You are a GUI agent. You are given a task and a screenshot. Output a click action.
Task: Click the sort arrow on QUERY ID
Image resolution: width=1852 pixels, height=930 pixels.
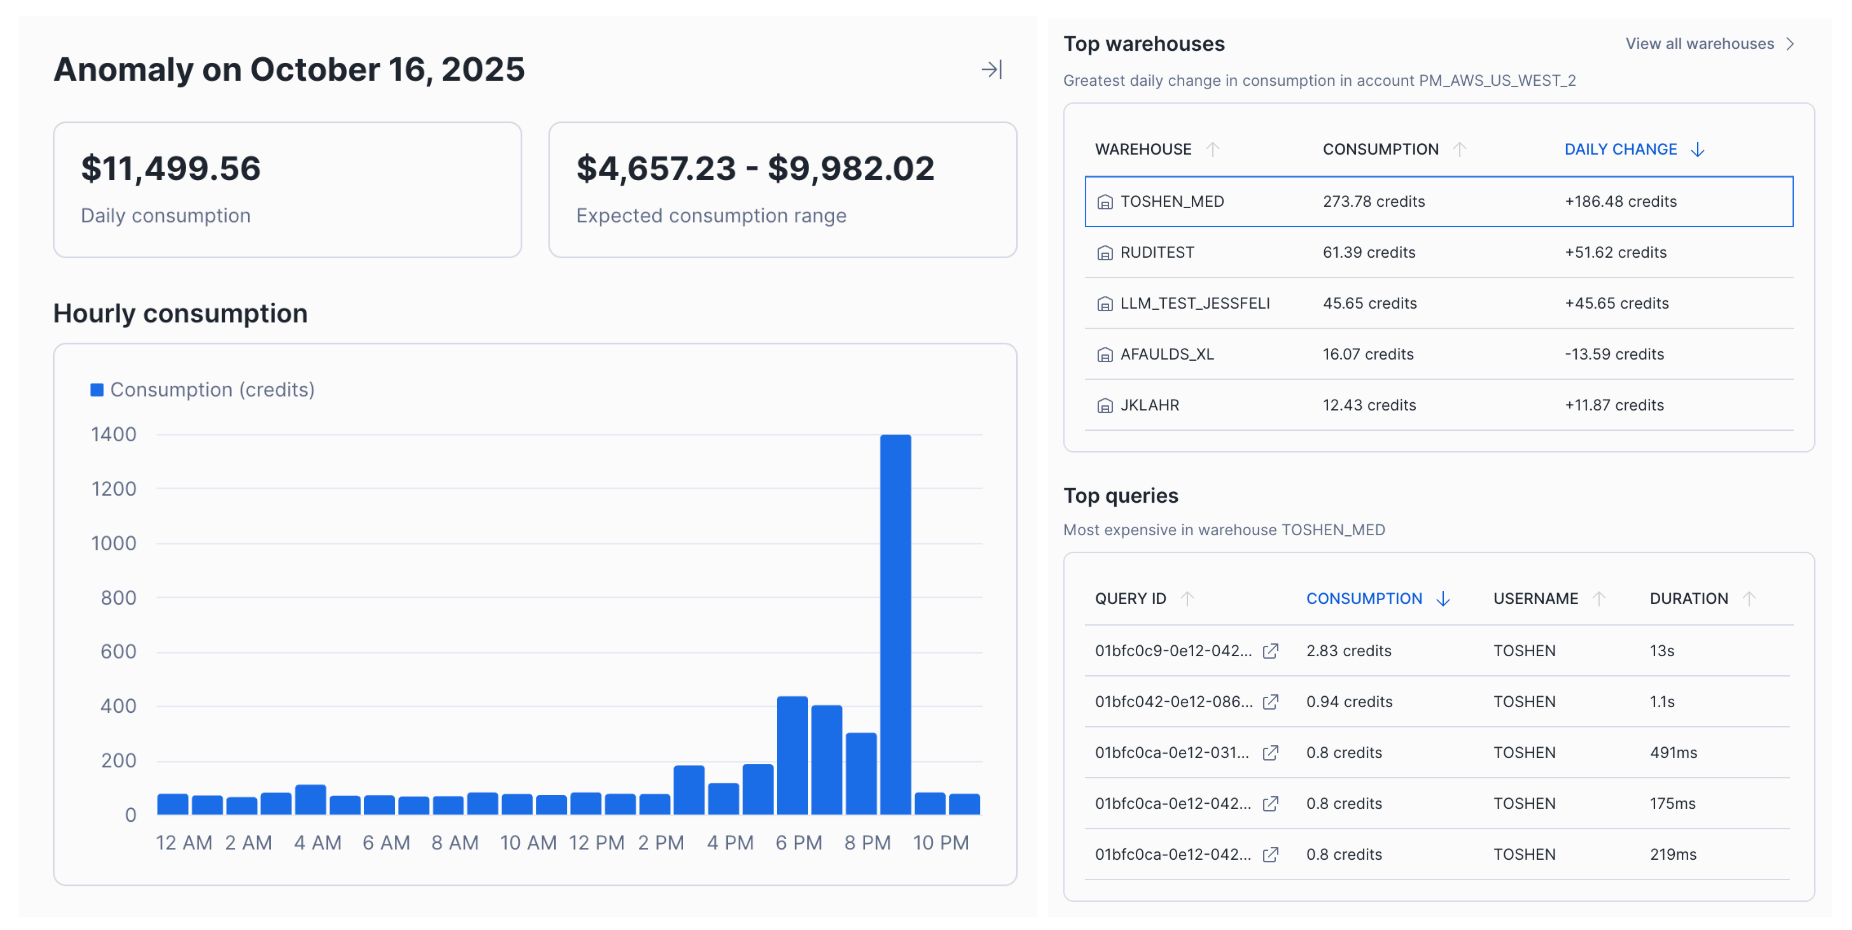[1187, 598]
